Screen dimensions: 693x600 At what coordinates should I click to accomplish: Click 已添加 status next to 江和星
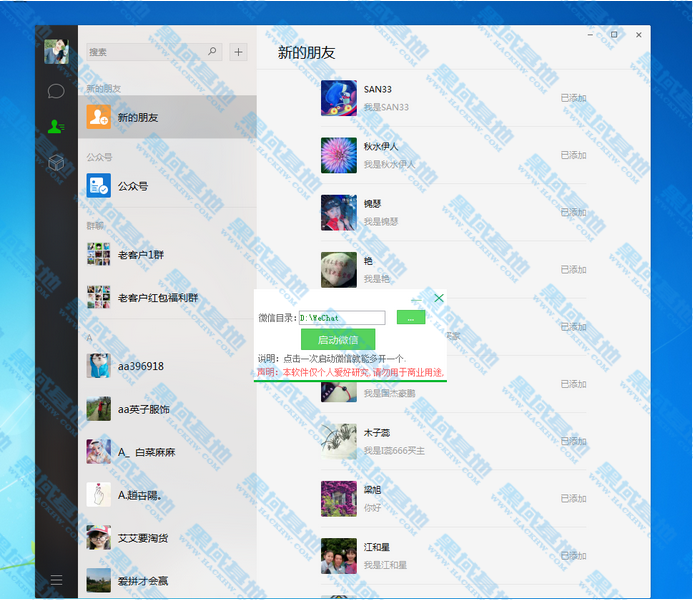(573, 556)
